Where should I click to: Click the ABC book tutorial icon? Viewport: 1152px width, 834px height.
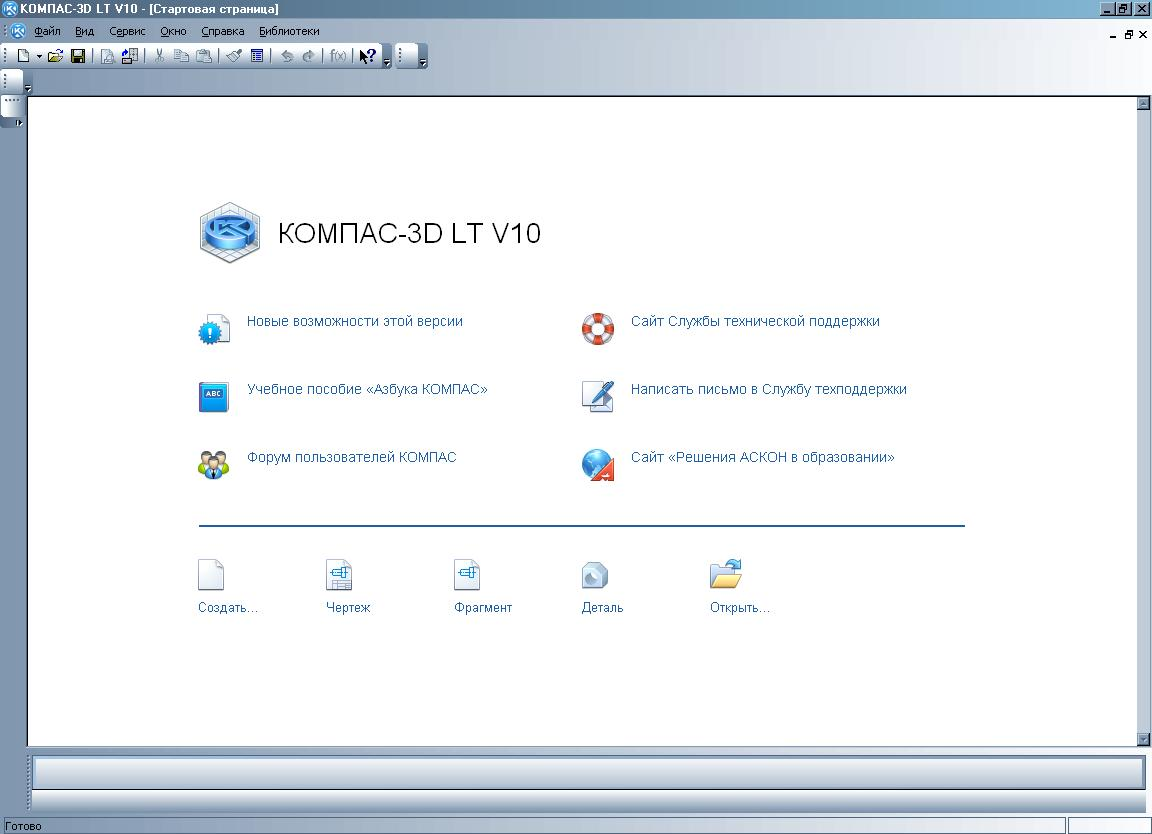pos(214,397)
